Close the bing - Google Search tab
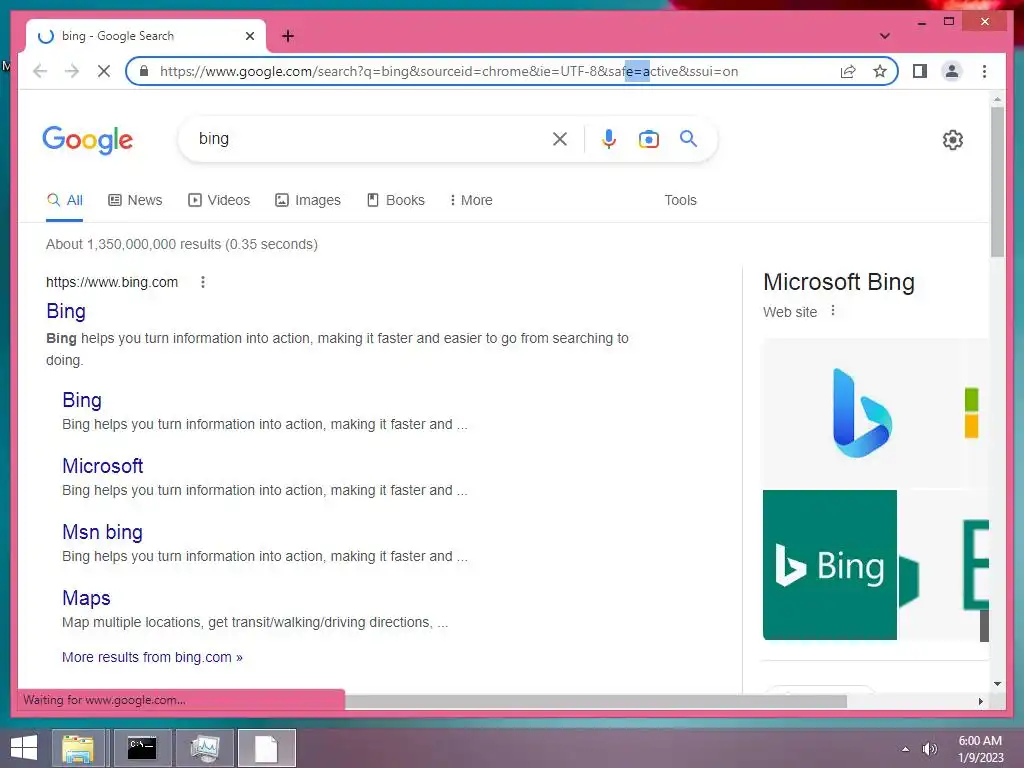Viewport: 1024px width, 768px height. click(249, 36)
